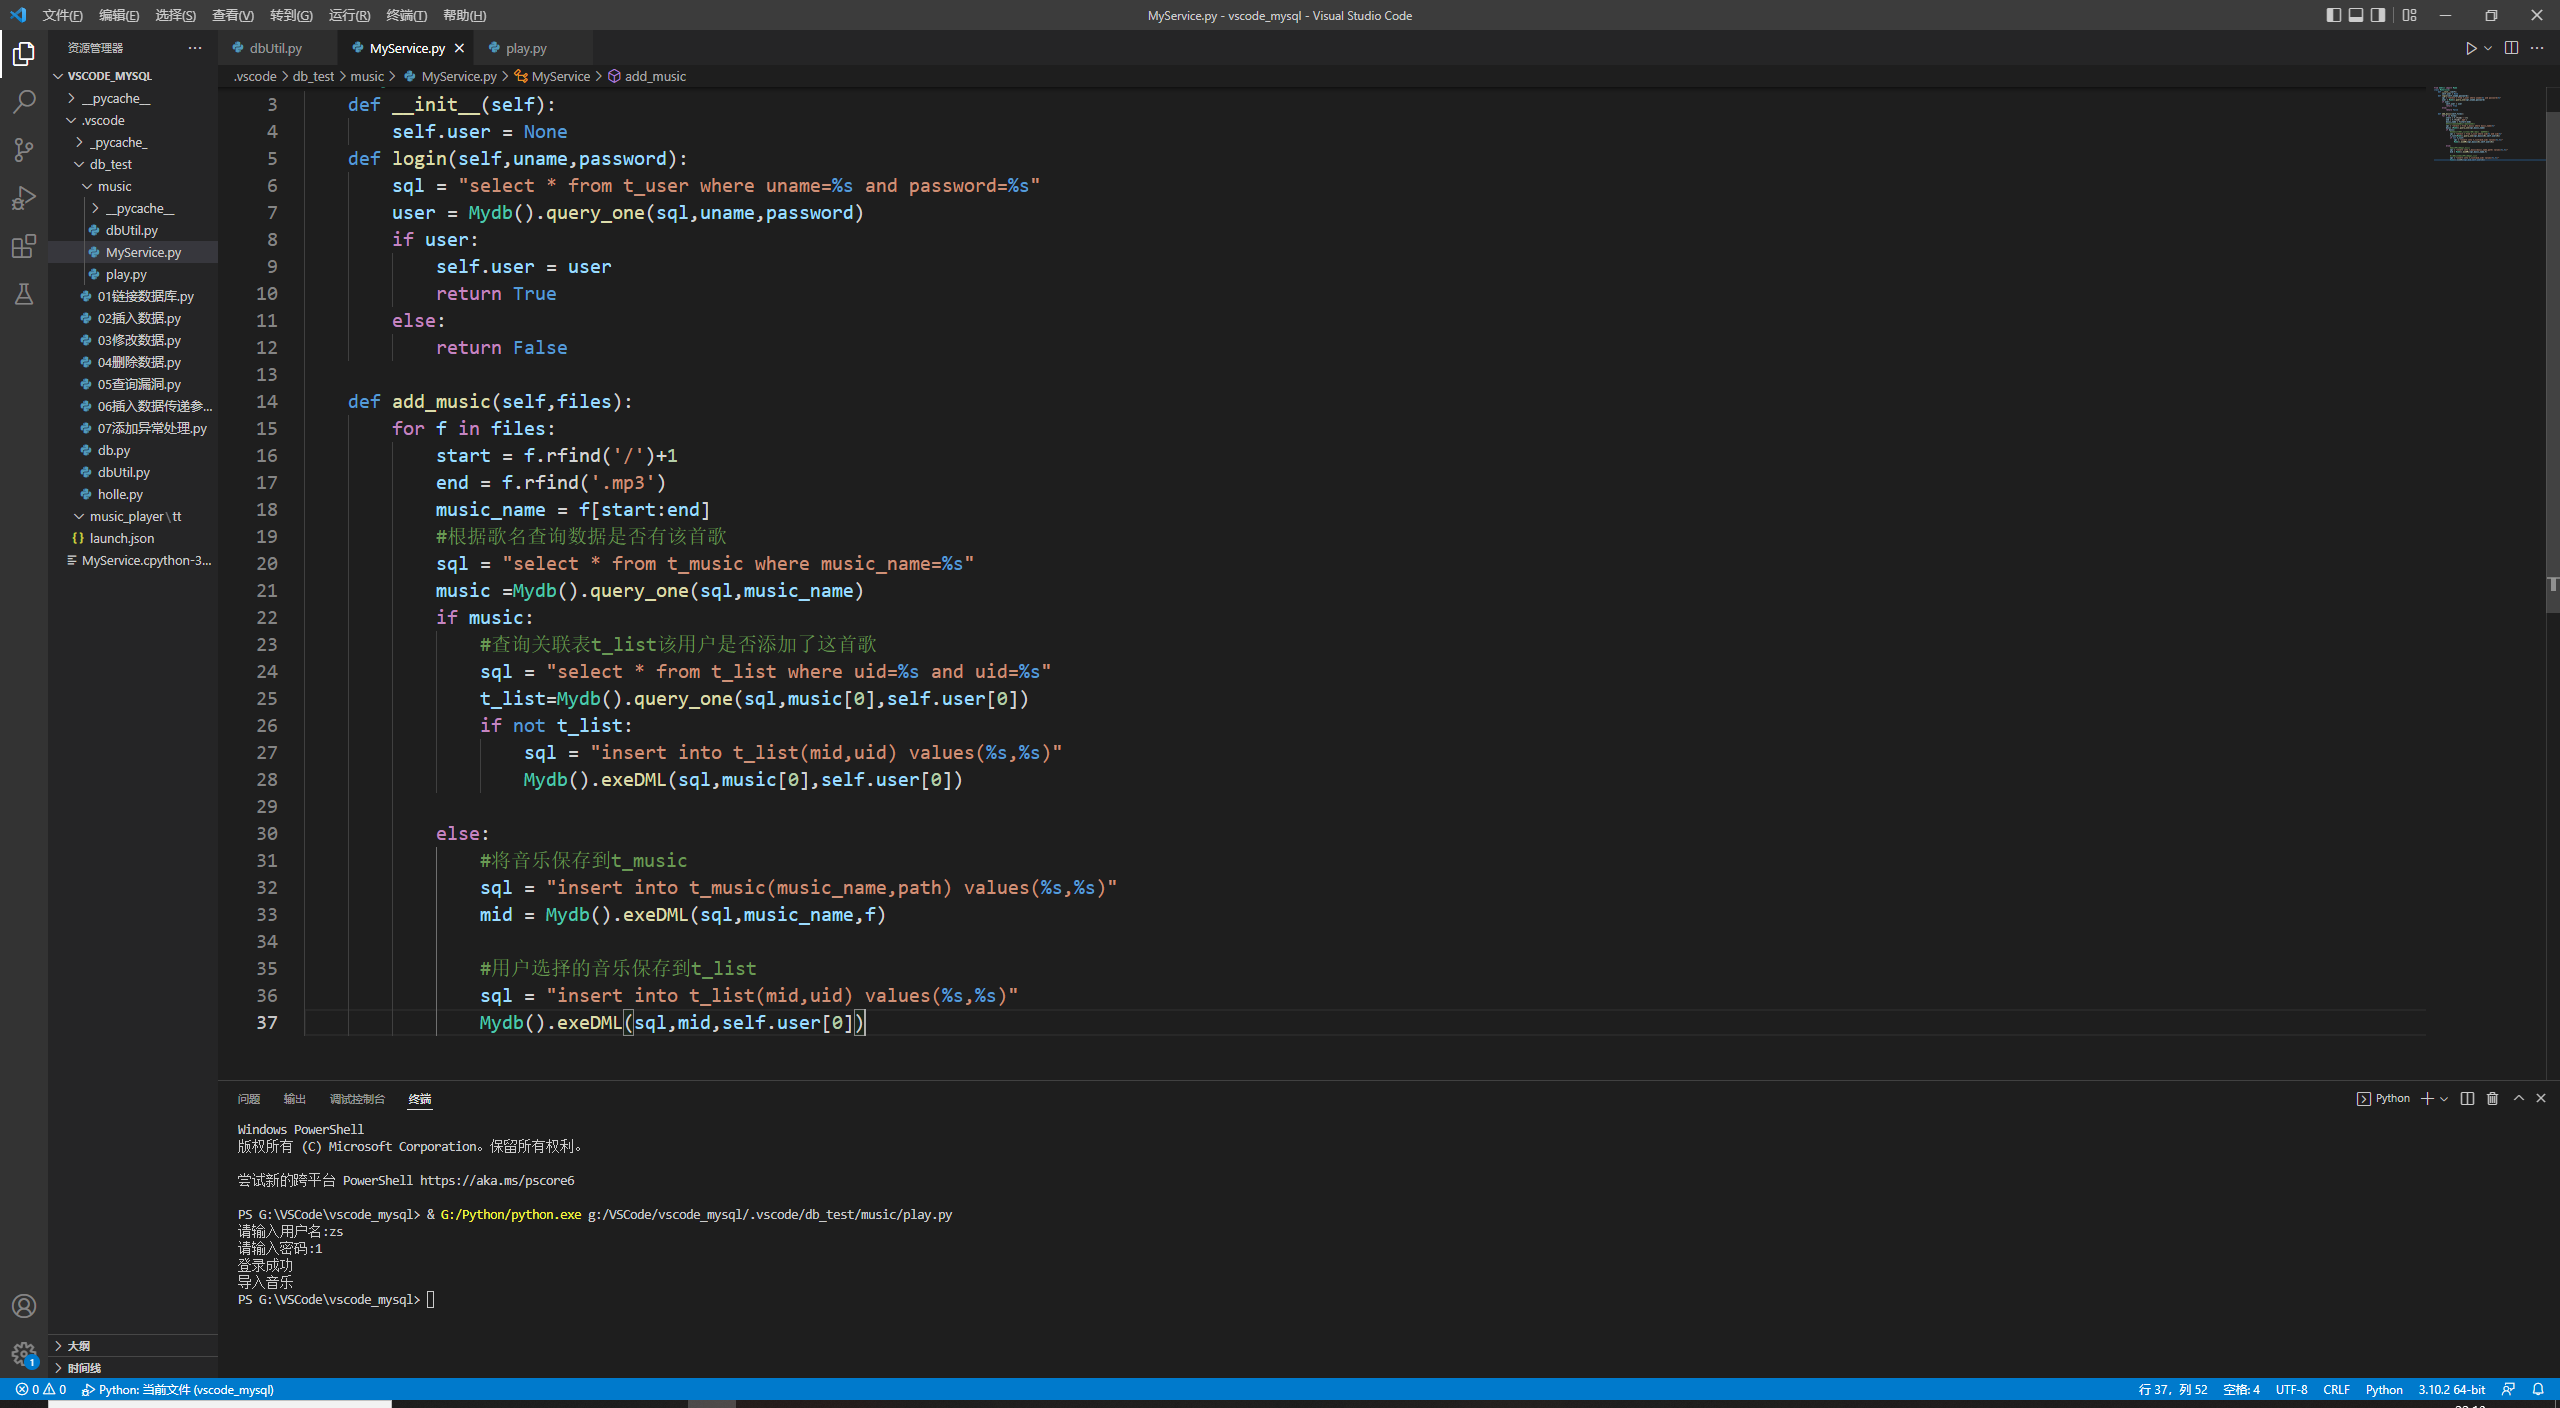Click add_music breadcrumb item

(x=647, y=76)
